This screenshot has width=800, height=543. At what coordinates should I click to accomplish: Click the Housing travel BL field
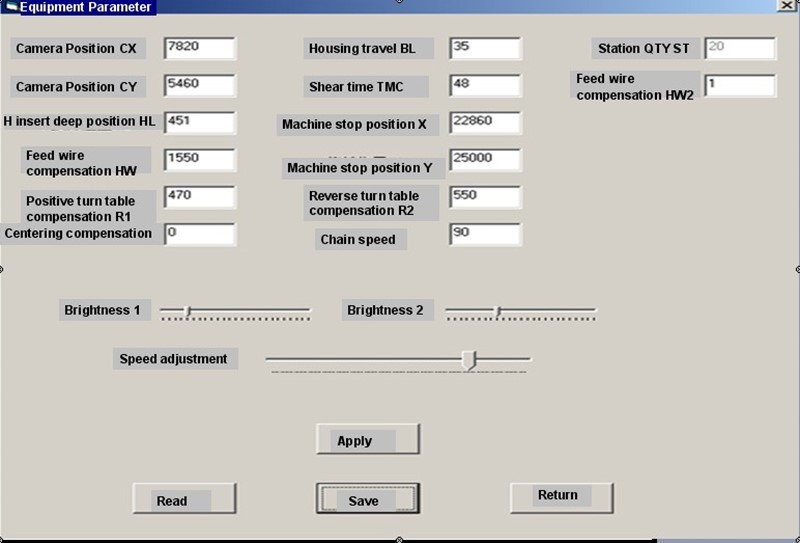tap(485, 48)
